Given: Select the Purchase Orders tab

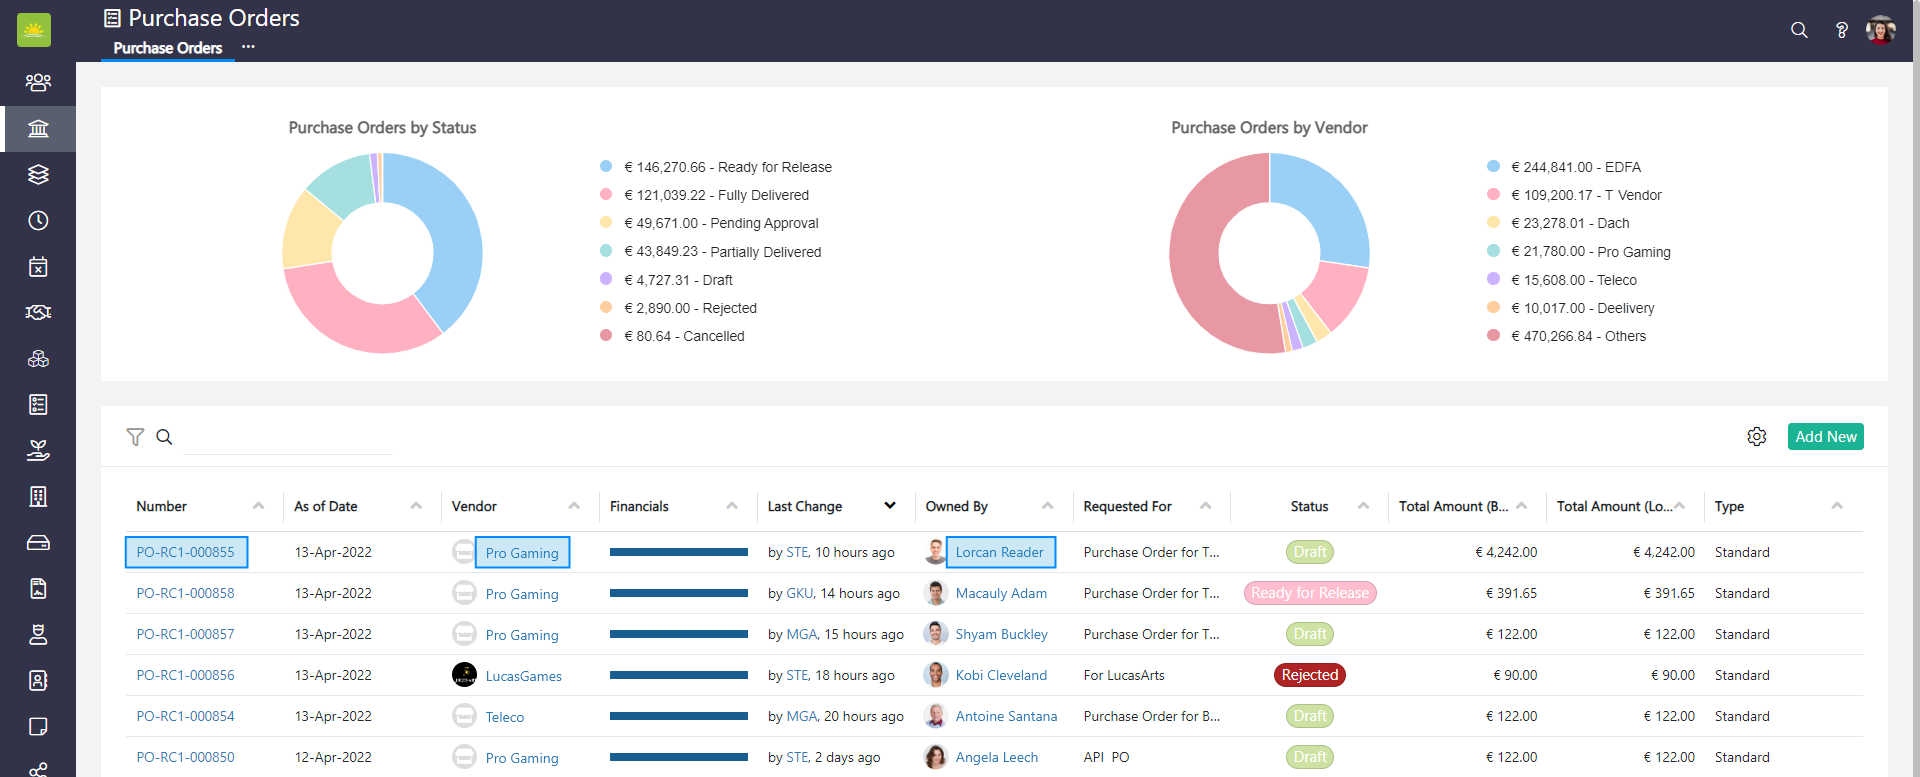Looking at the screenshot, I should [167, 48].
